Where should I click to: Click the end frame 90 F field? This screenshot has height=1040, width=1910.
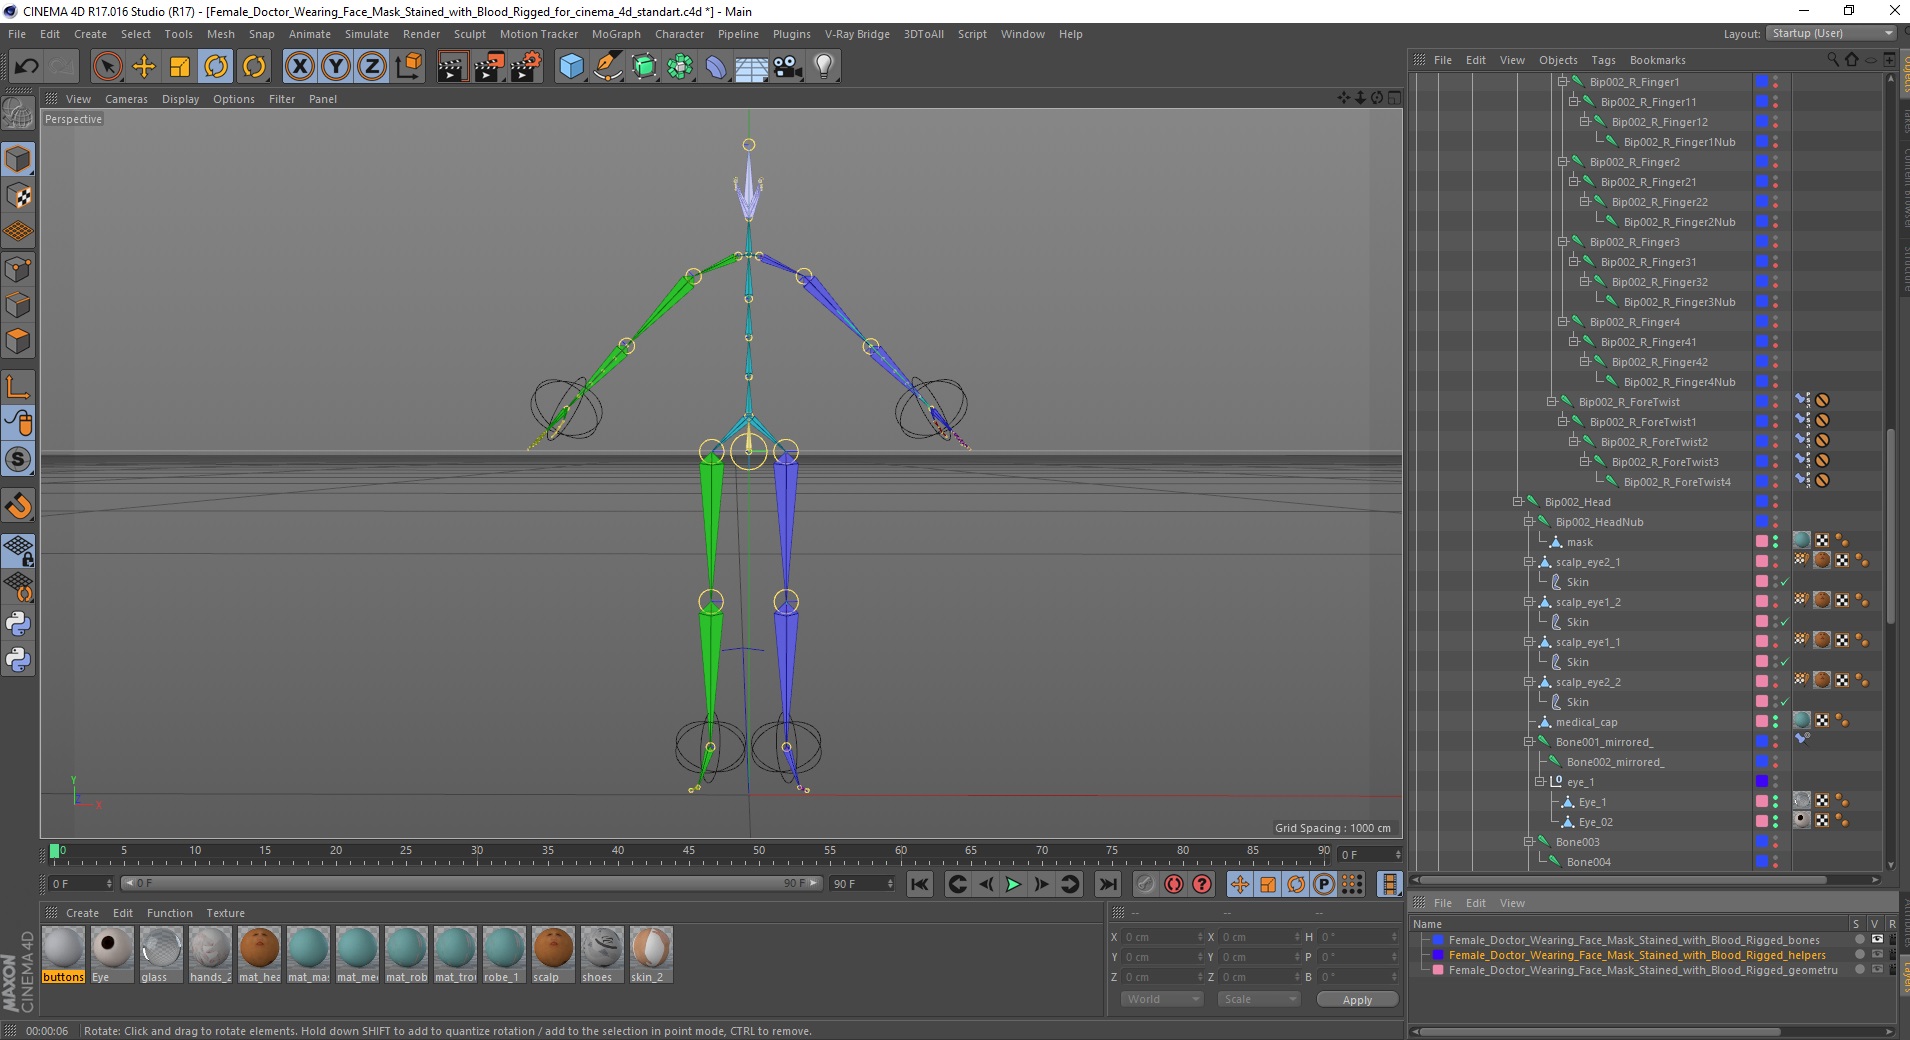(x=861, y=884)
